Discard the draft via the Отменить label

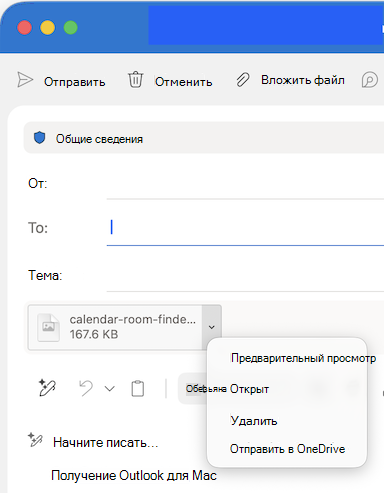point(184,82)
